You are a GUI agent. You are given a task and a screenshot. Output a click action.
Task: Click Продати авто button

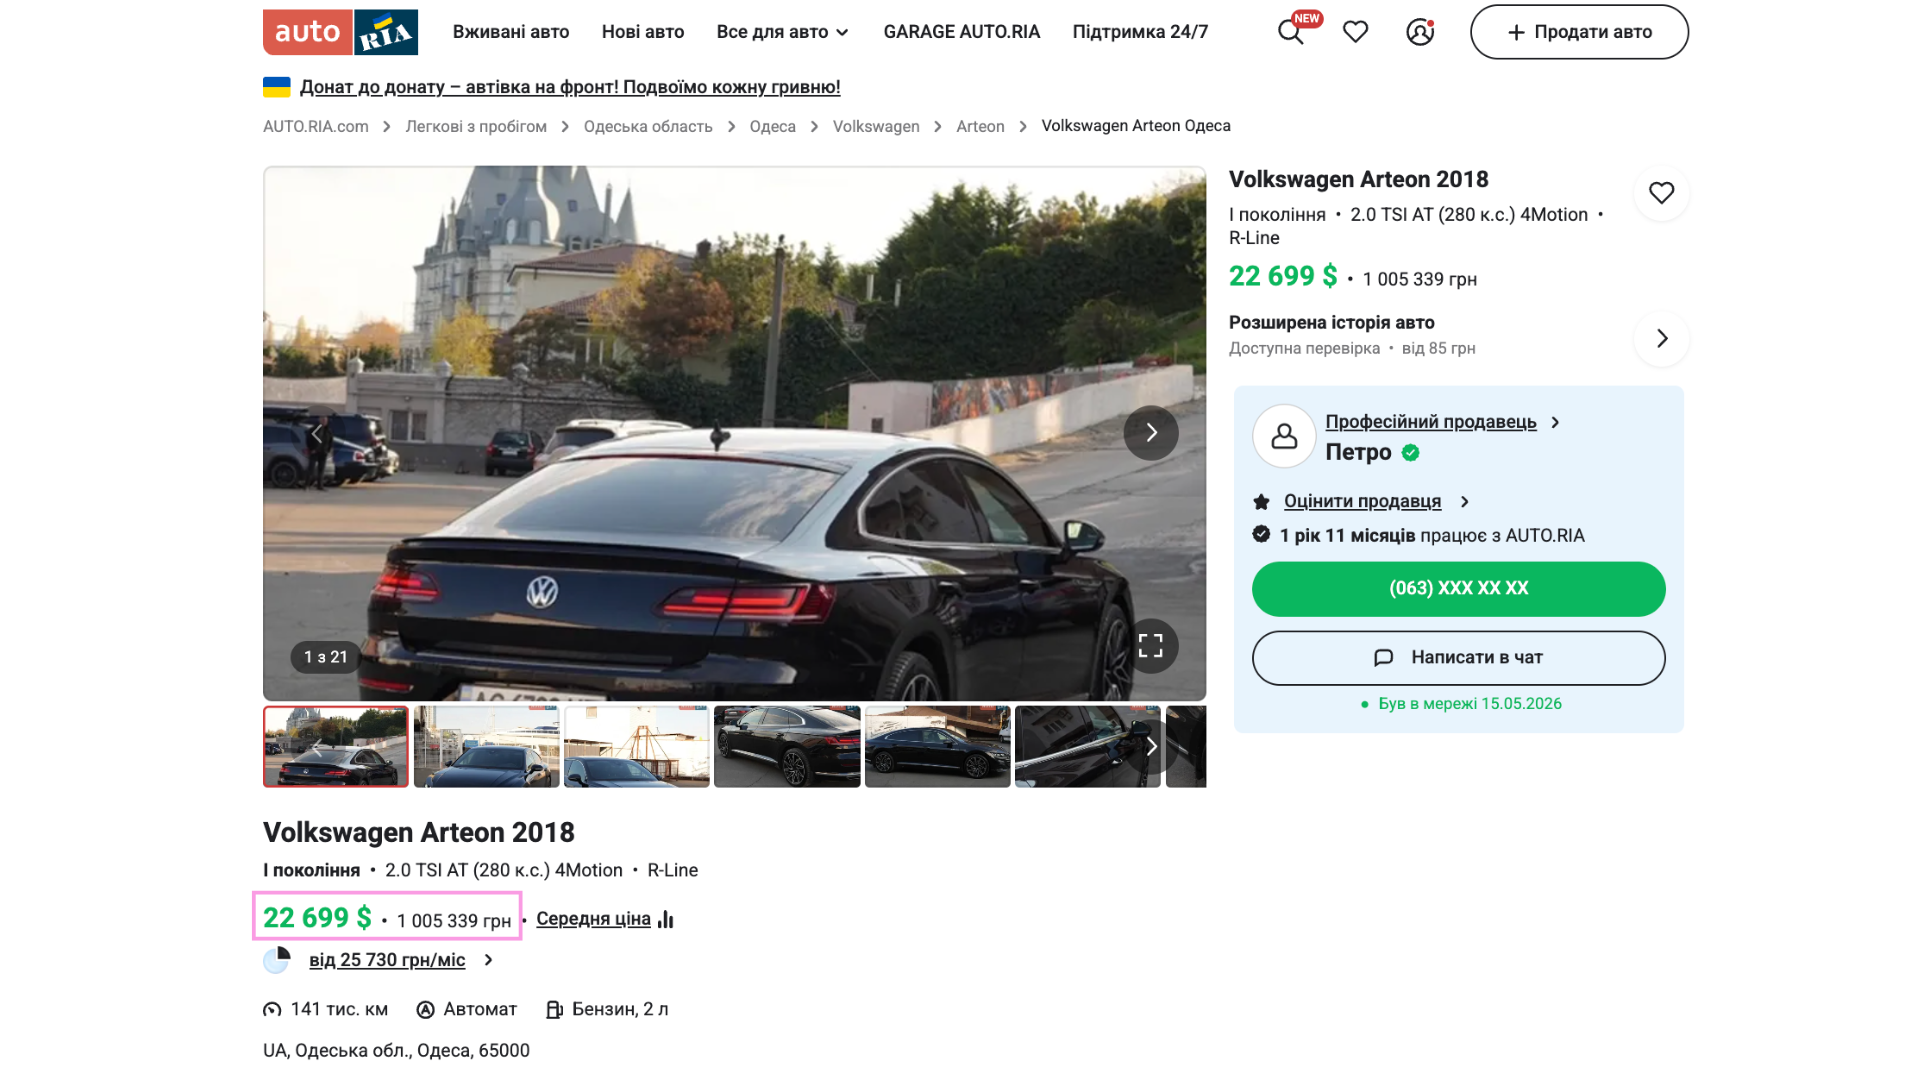pyautogui.click(x=1579, y=32)
